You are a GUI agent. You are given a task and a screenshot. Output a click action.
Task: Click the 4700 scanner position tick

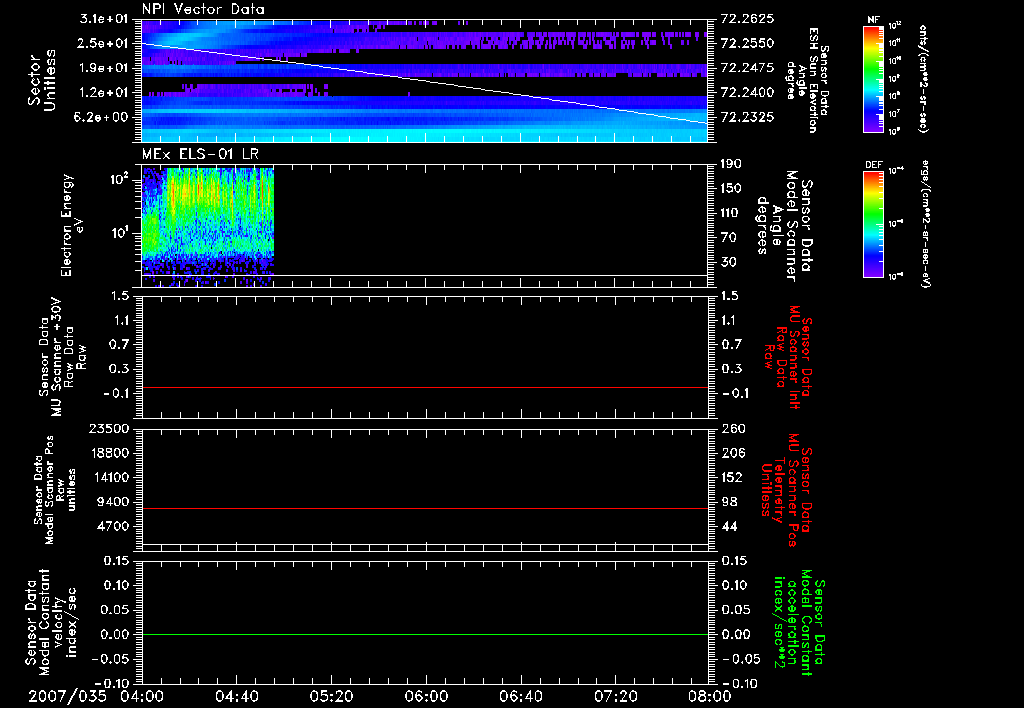(x=113, y=526)
